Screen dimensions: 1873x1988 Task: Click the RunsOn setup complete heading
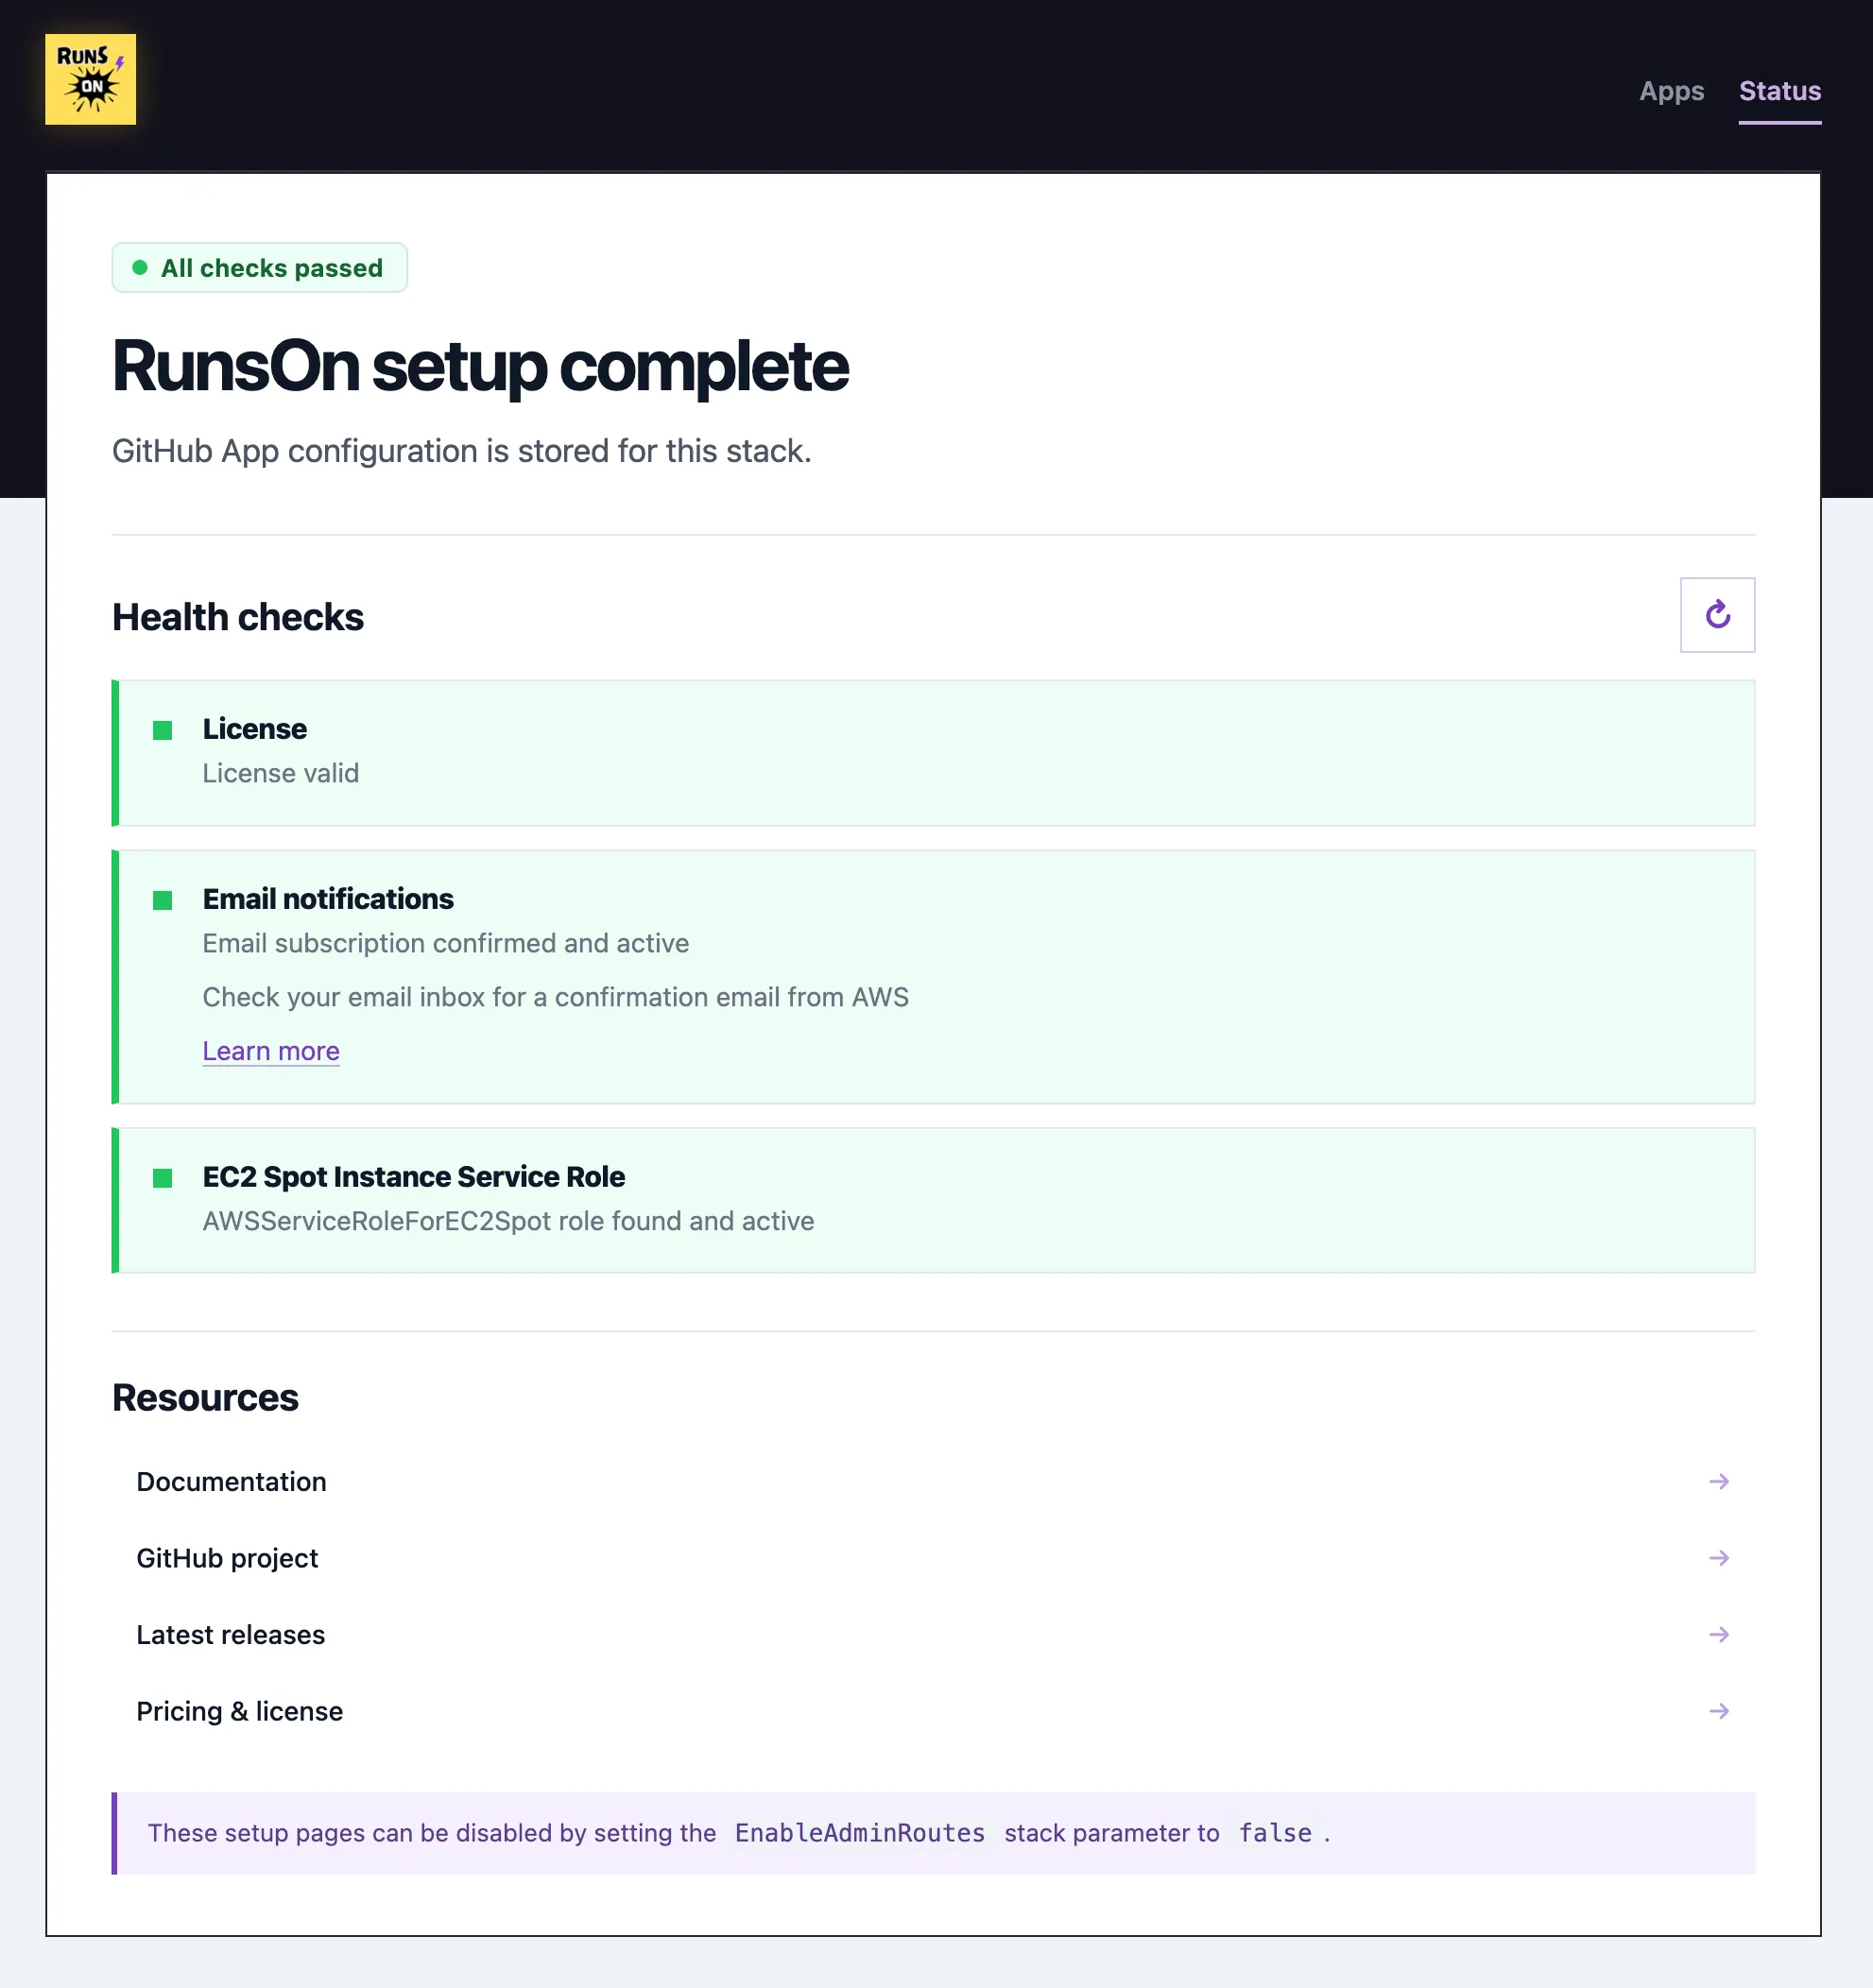coord(480,366)
